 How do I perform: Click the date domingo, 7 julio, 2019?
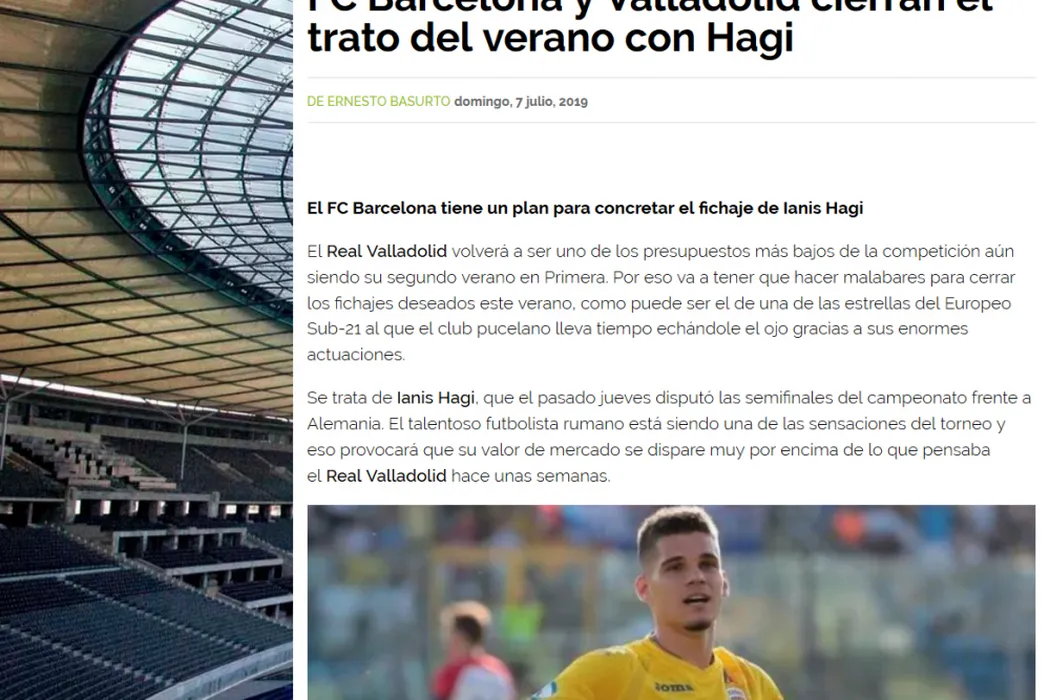coord(521,102)
